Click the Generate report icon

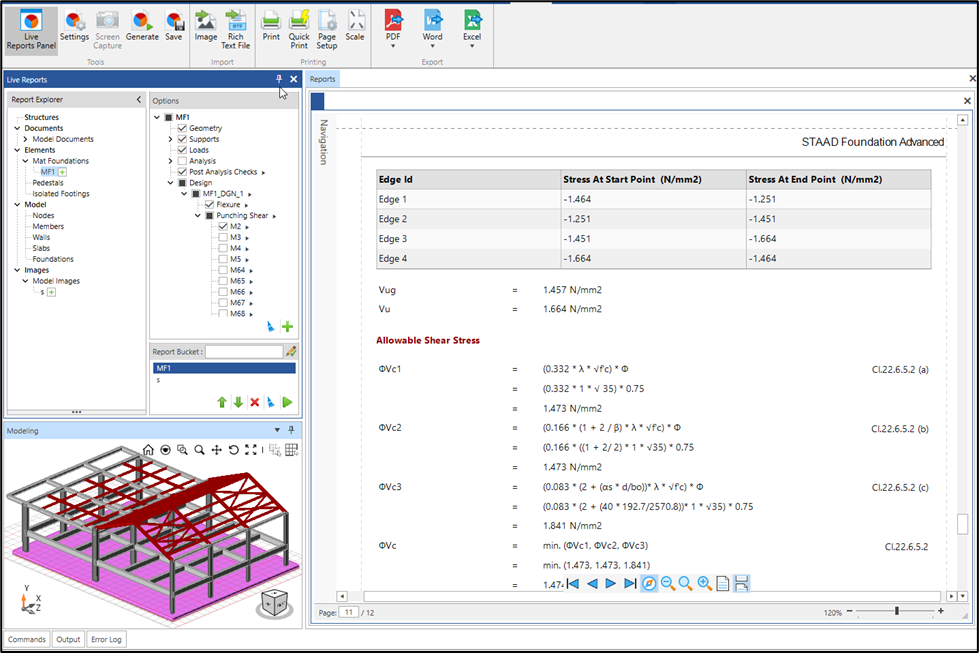point(142,26)
